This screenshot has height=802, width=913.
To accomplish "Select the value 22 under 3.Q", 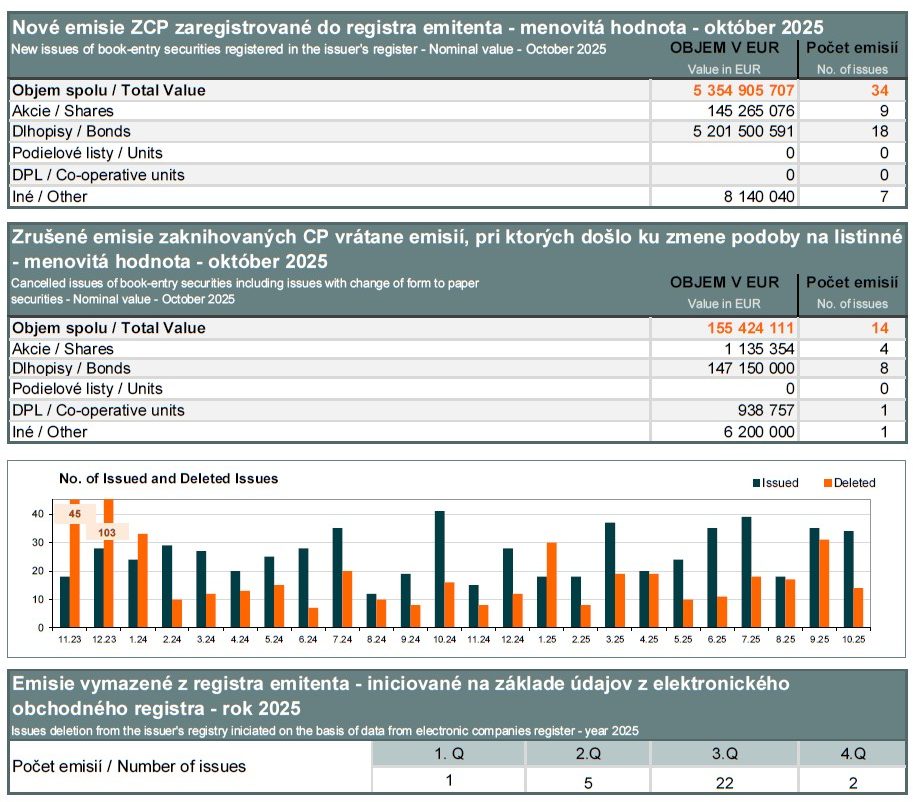I will 723,783.
